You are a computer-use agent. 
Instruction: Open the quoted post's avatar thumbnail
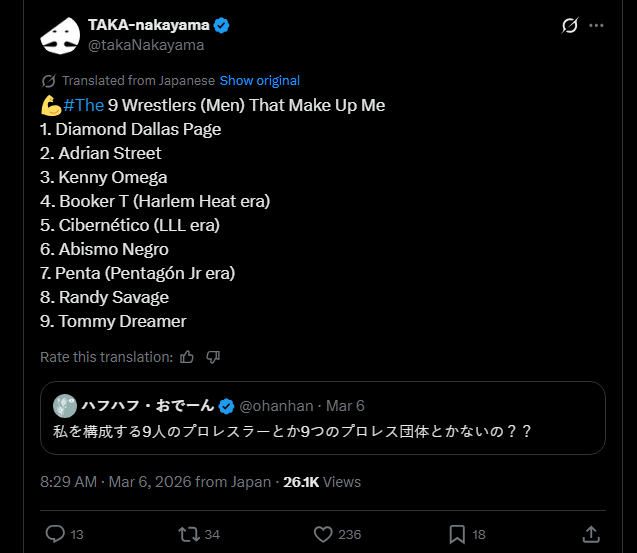pos(65,405)
